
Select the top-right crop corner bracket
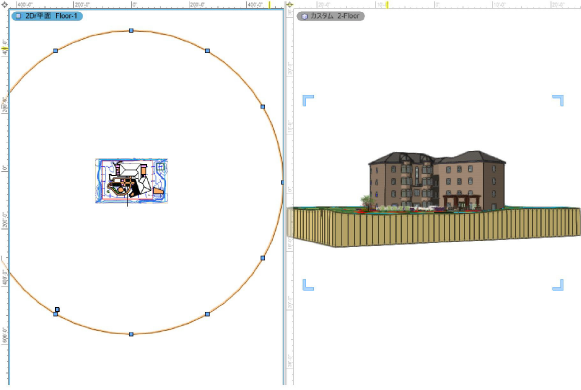tap(558, 100)
